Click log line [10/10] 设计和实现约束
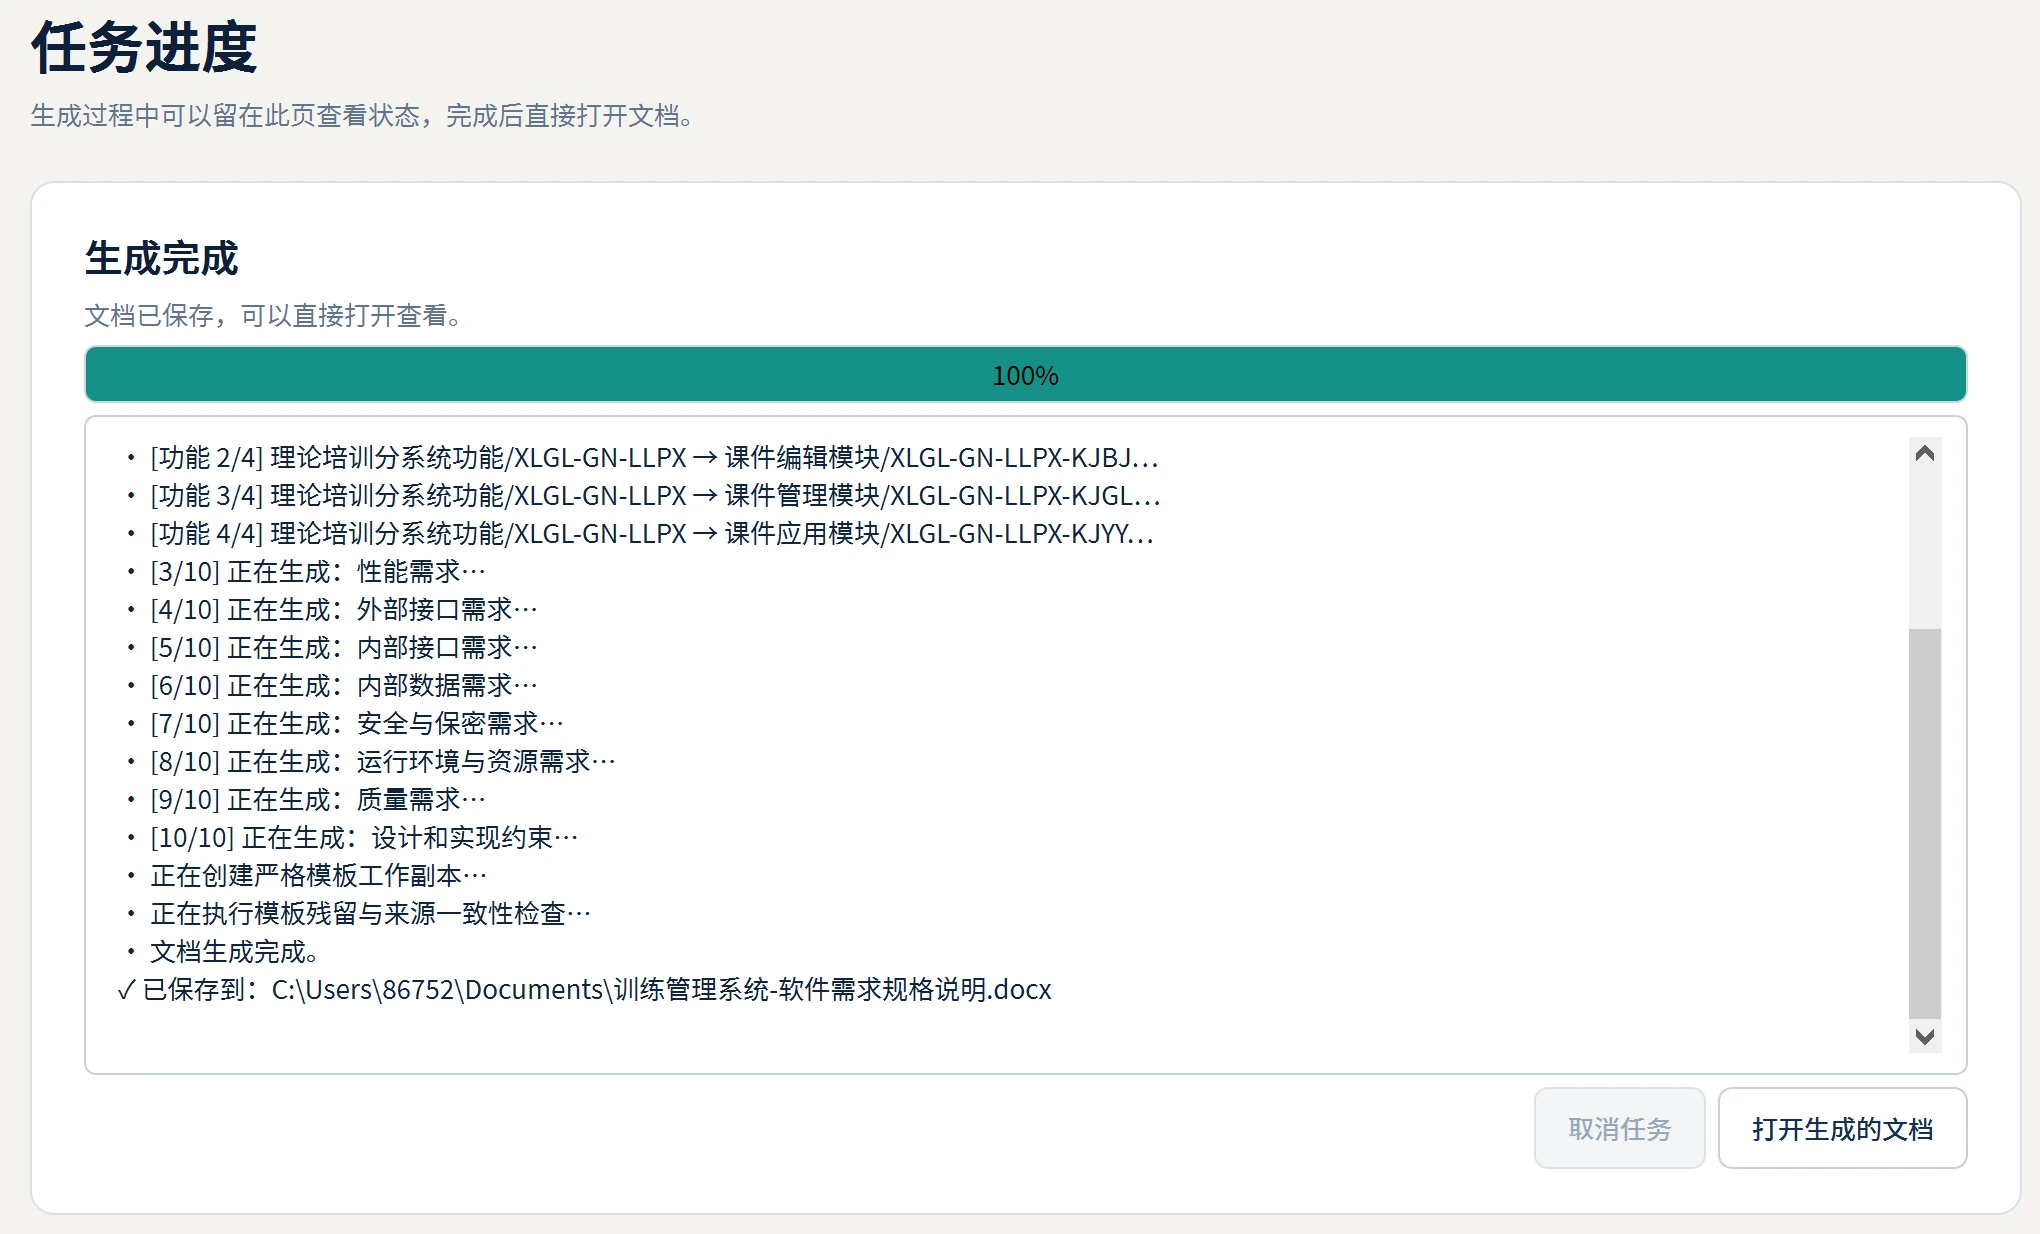The width and height of the screenshot is (2040, 1234). [x=364, y=838]
